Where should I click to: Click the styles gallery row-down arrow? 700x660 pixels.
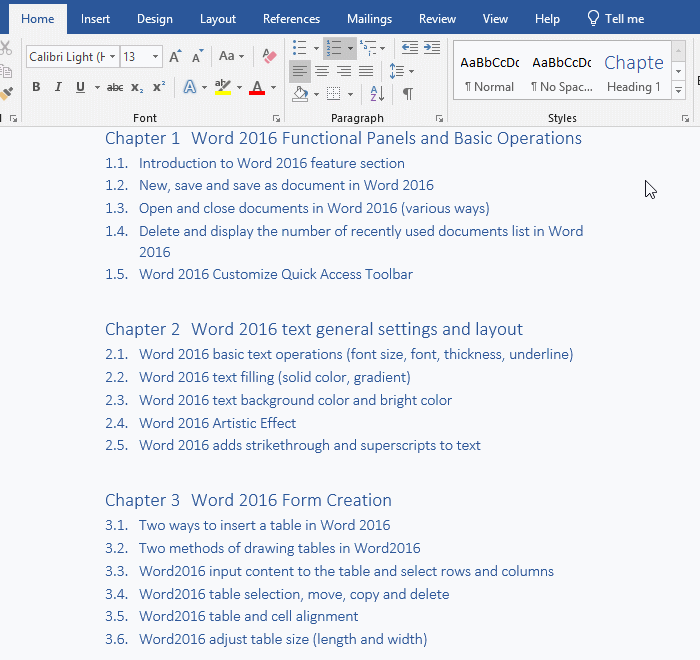tap(678, 71)
